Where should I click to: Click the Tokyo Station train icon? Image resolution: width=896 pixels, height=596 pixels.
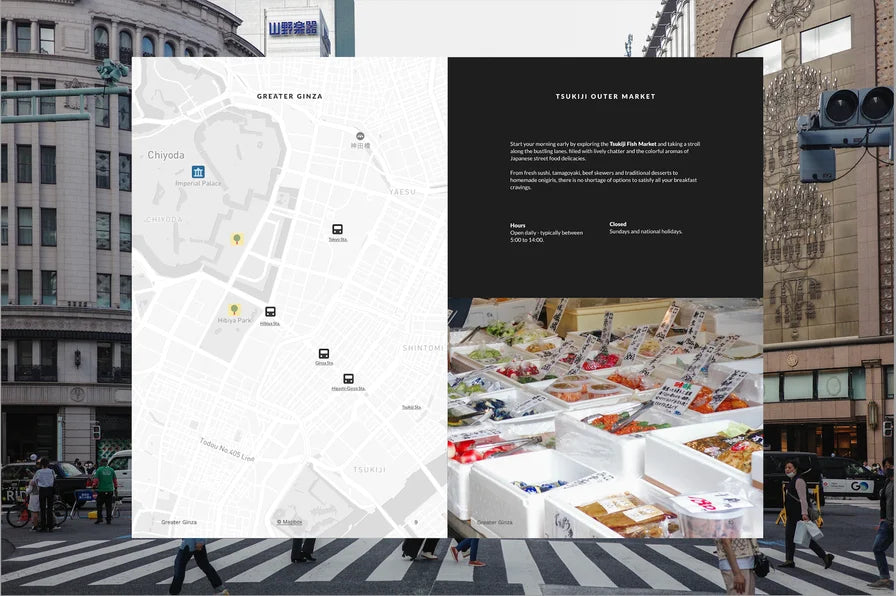pyautogui.click(x=338, y=229)
